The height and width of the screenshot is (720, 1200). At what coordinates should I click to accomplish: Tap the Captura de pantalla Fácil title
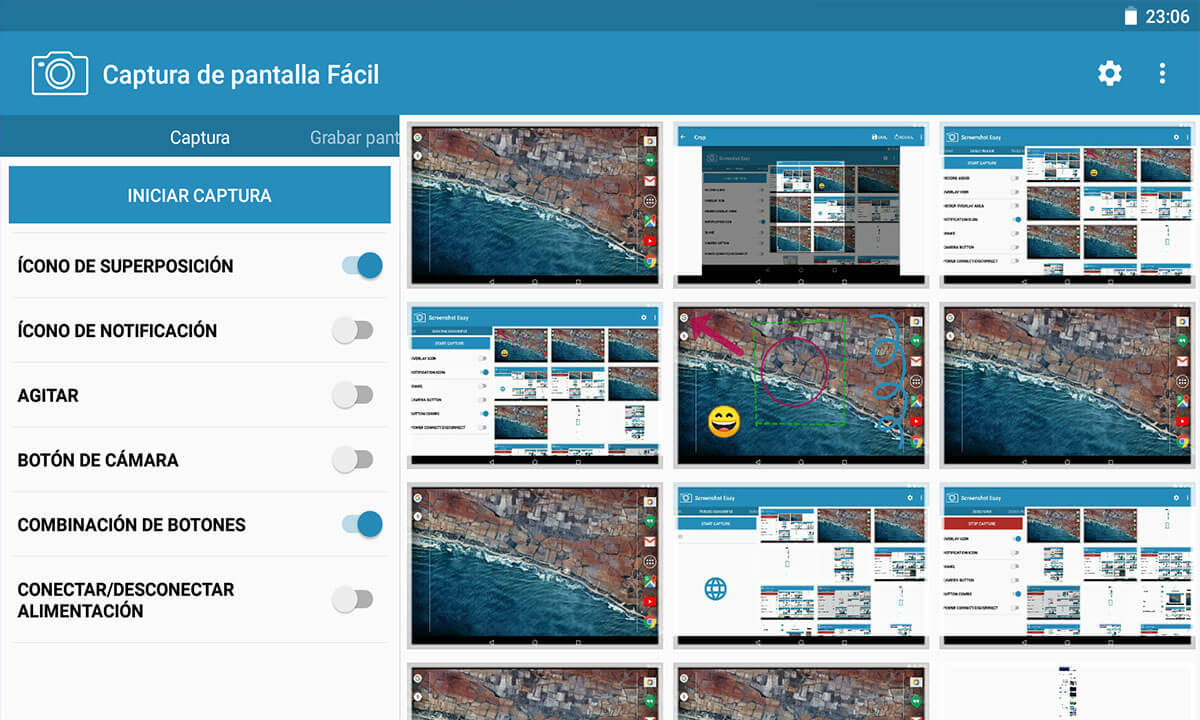coord(241,75)
